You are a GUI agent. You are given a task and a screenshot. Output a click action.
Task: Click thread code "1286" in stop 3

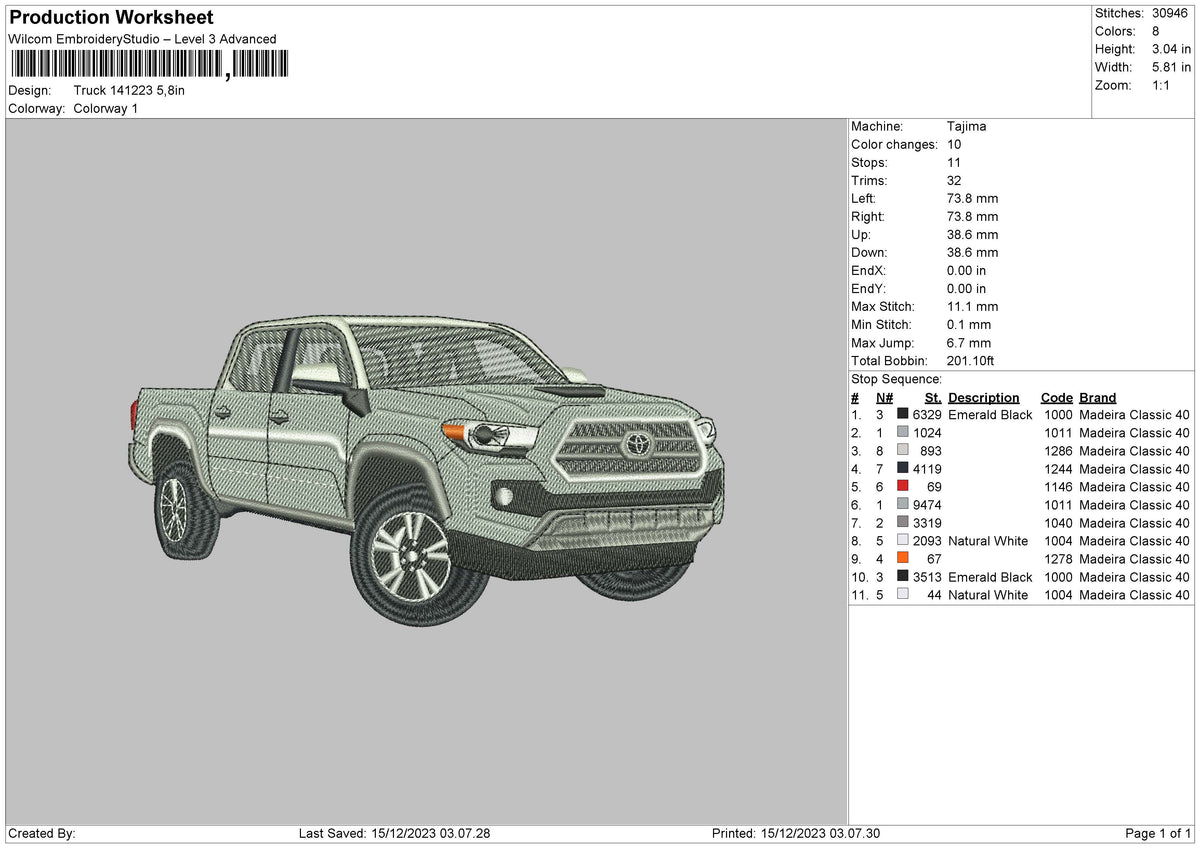click(x=1058, y=451)
